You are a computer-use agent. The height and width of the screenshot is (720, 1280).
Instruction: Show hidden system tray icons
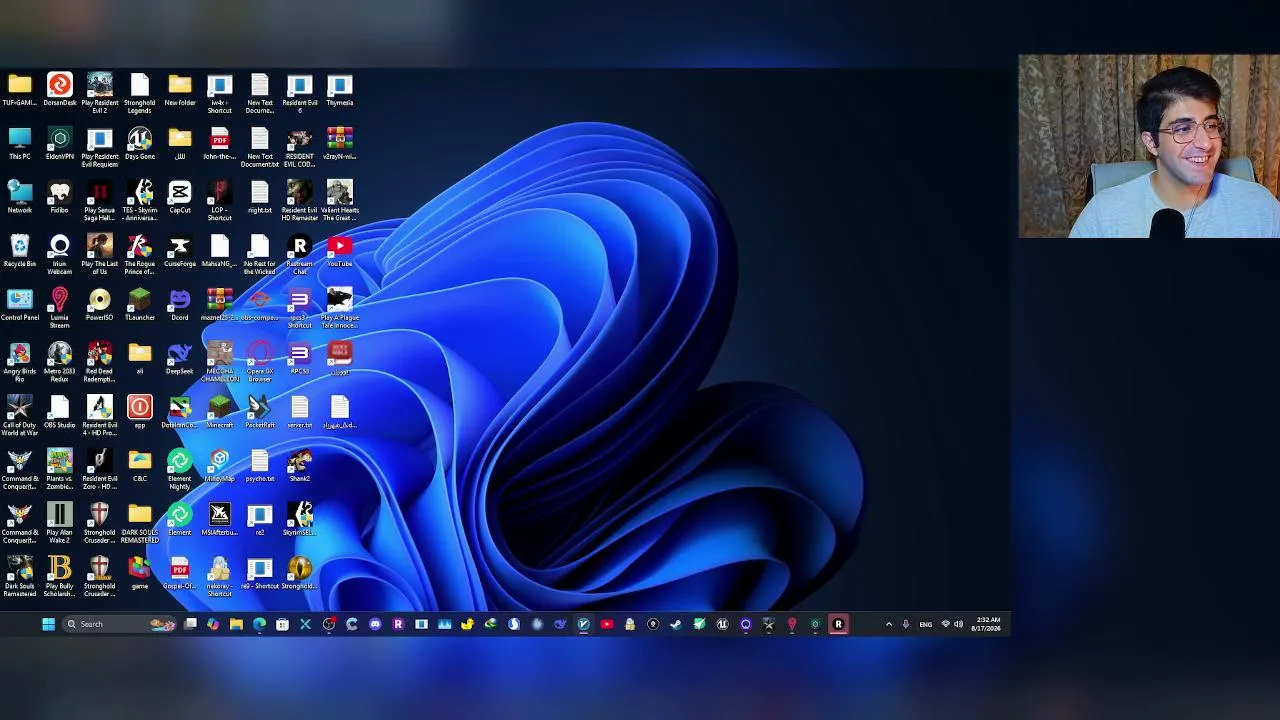click(889, 624)
